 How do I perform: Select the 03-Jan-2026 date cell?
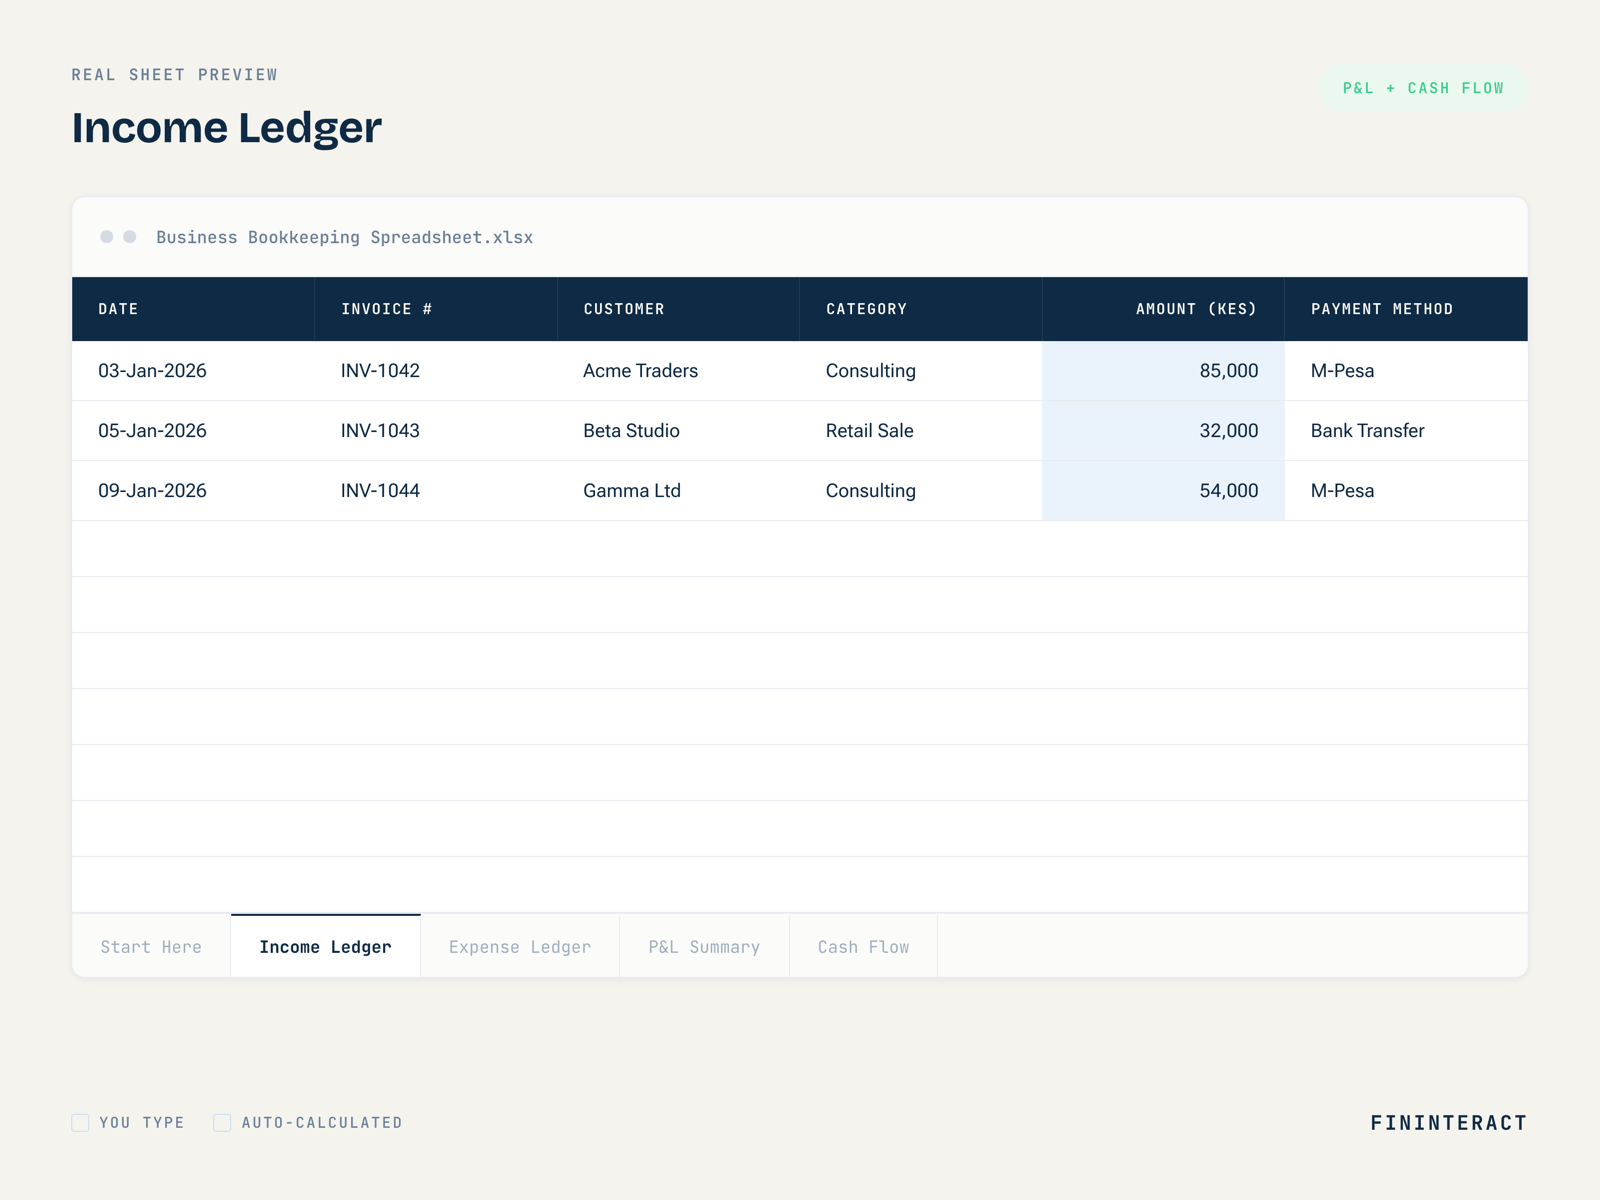point(193,371)
